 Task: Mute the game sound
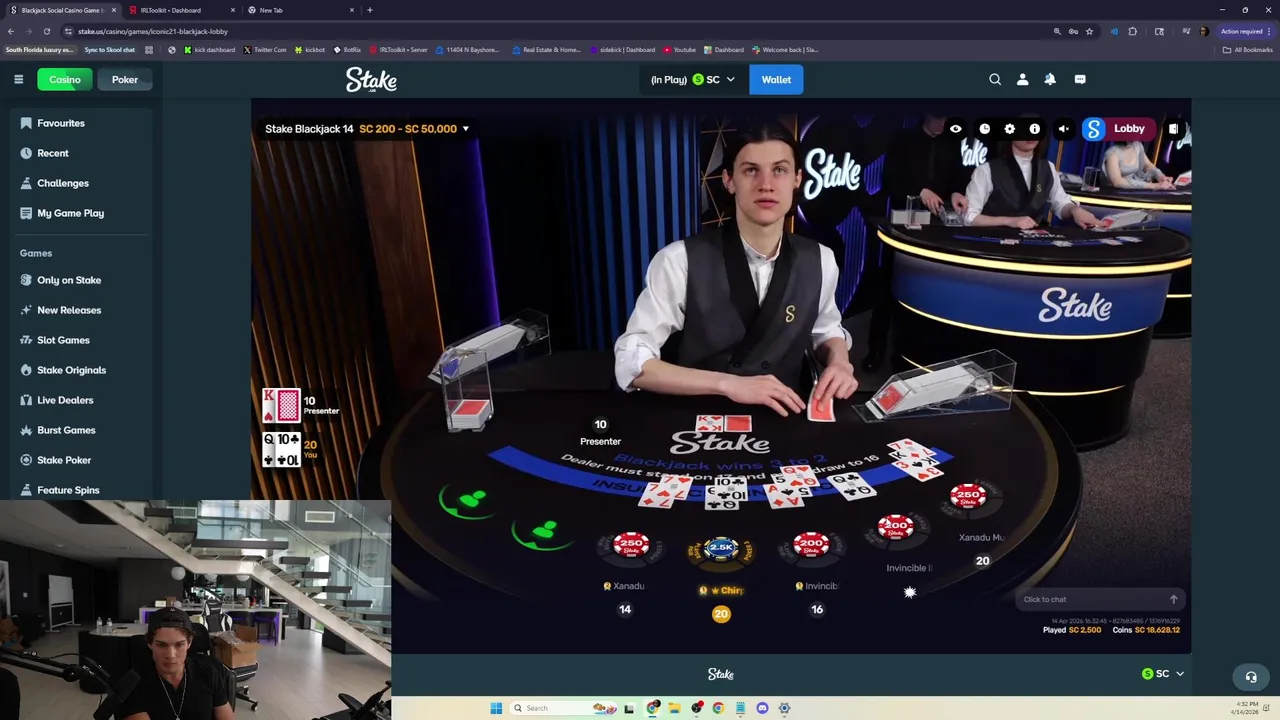[1064, 129]
